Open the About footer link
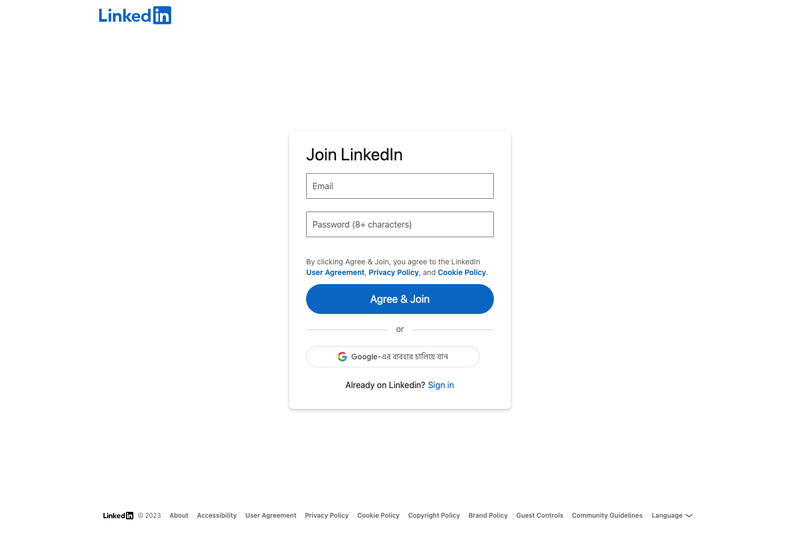Image resolution: width=800 pixels, height=533 pixels. point(179,516)
